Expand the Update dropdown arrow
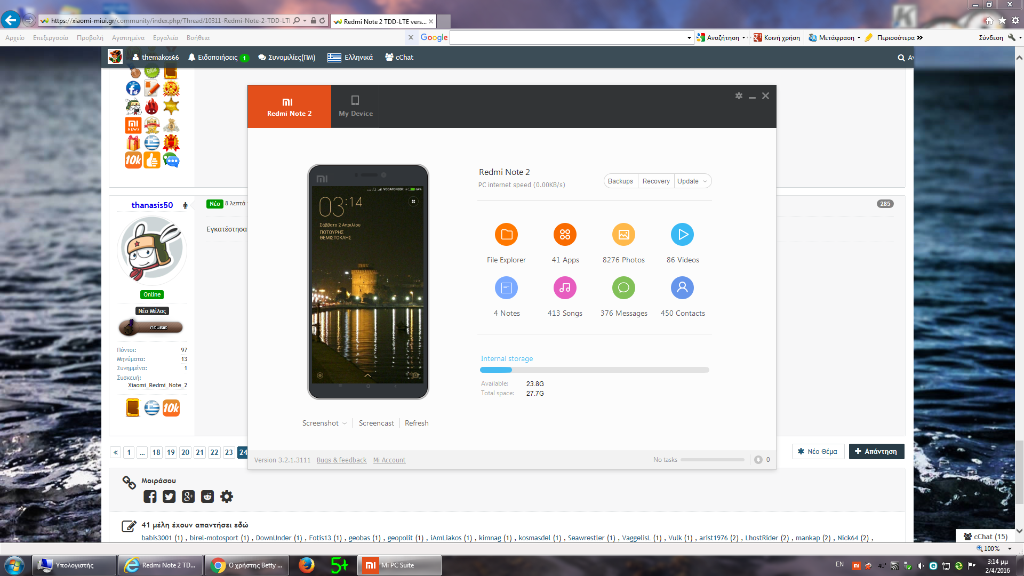Viewport: 1024px width, 576px height. (x=706, y=181)
